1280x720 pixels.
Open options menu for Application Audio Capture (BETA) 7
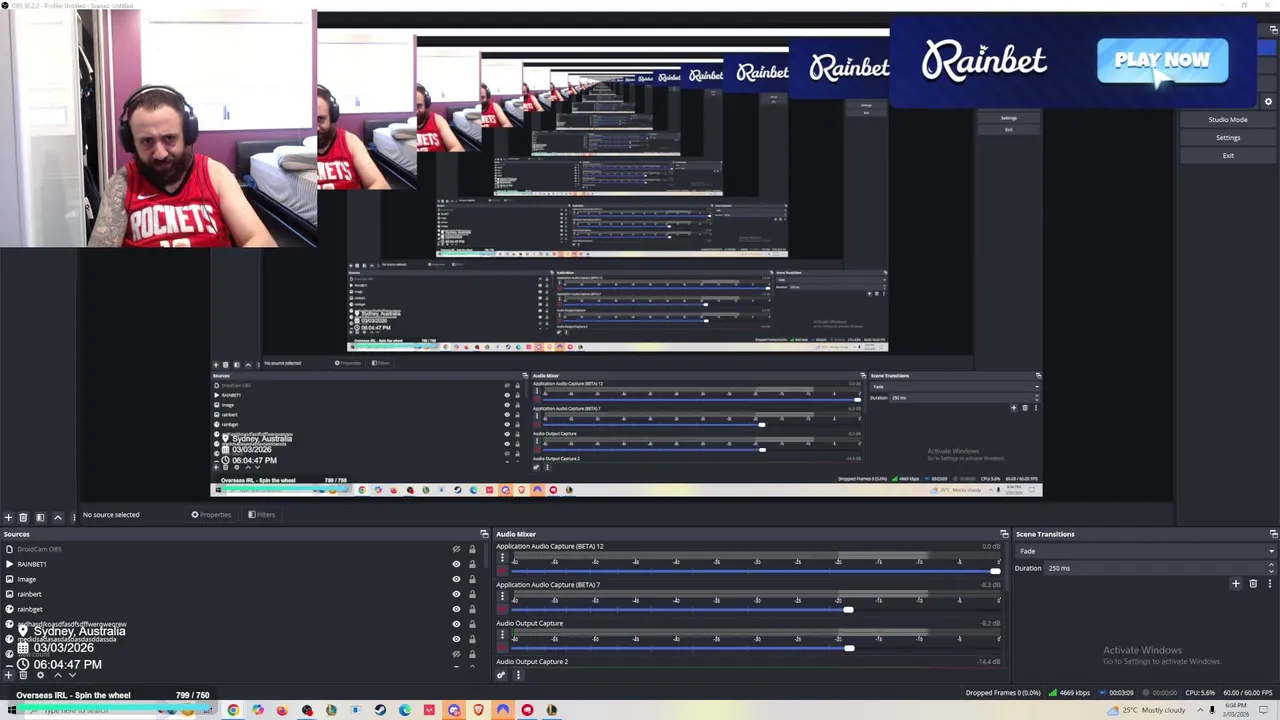pyautogui.click(x=502, y=596)
